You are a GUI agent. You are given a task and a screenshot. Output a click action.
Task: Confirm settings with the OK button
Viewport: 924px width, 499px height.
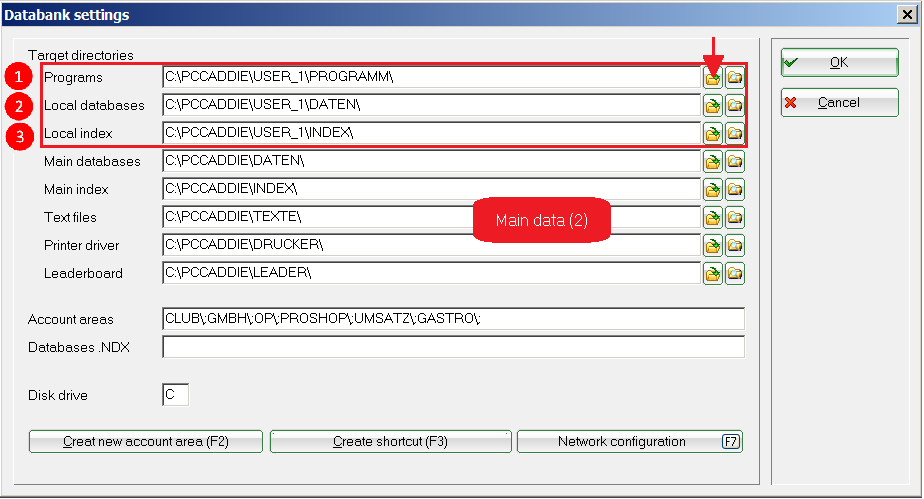pyautogui.click(x=840, y=62)
